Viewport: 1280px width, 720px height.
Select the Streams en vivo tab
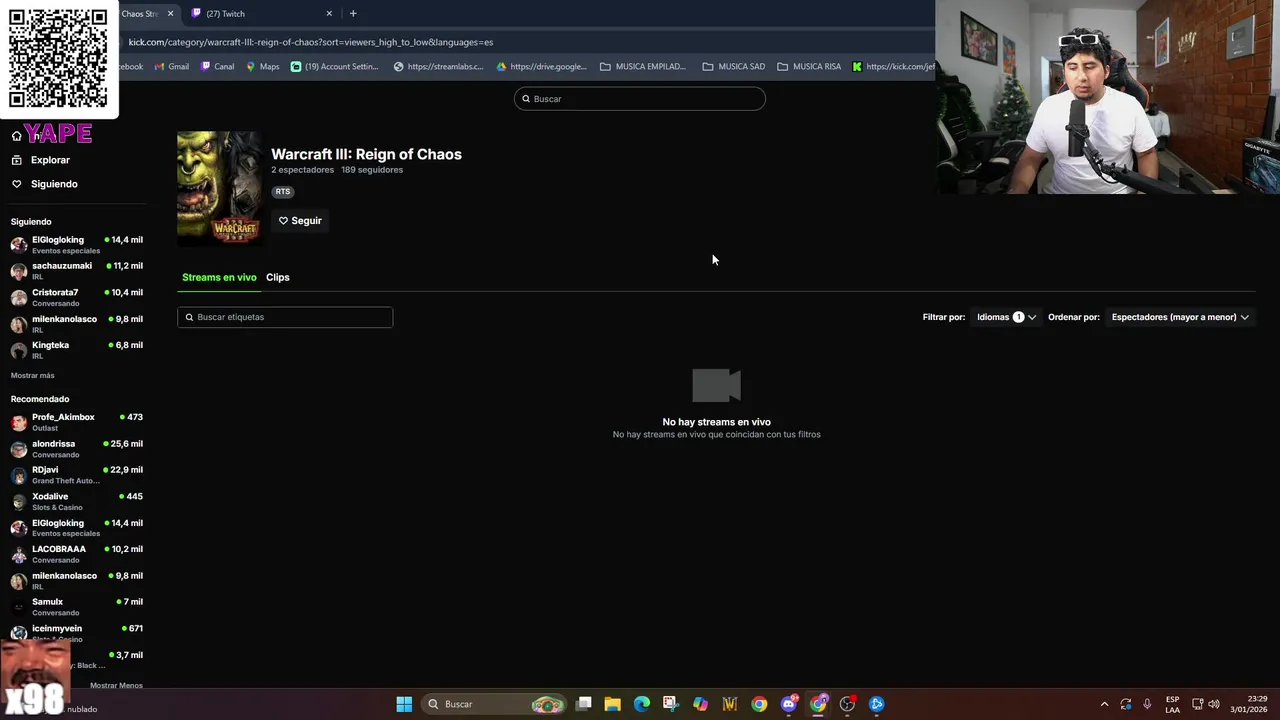219,277
